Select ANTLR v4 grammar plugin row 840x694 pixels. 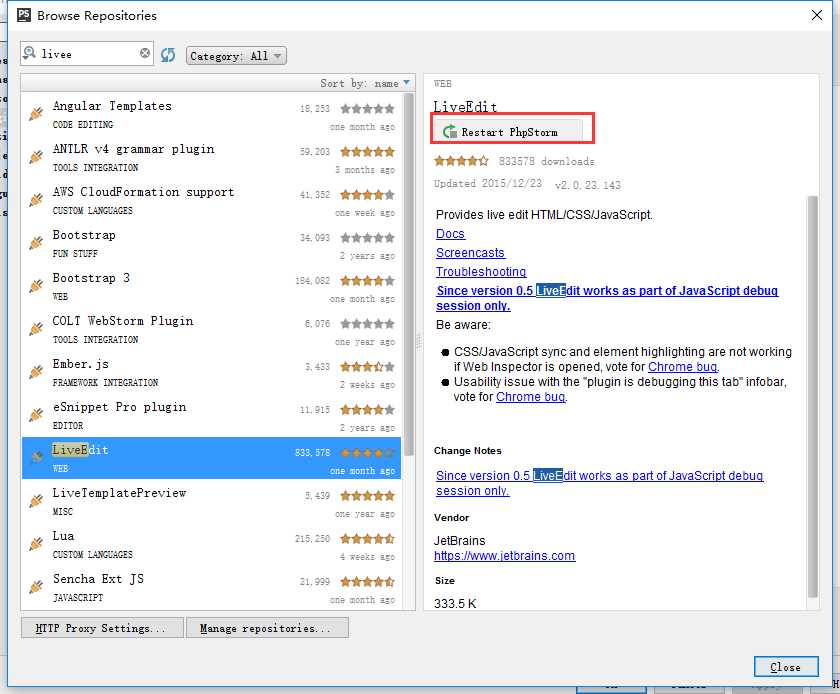[x=211, y=158]
